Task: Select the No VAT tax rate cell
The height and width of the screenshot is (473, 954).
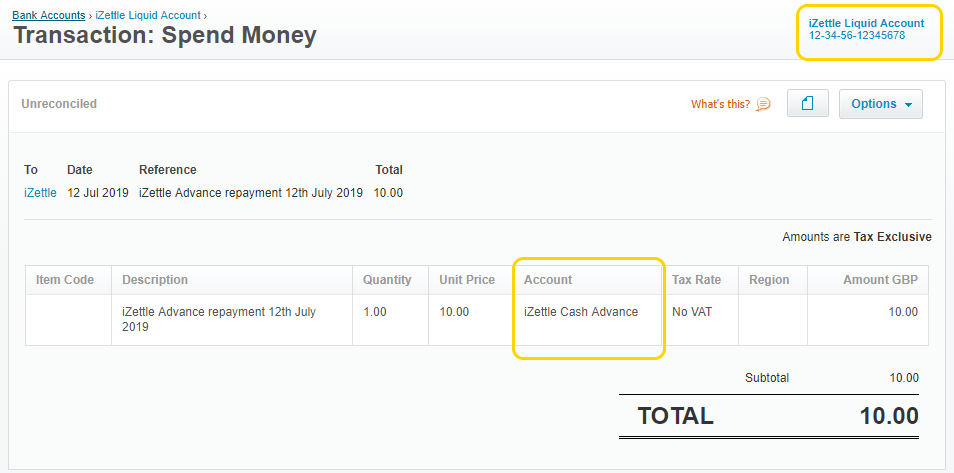Action: point(691,312)
